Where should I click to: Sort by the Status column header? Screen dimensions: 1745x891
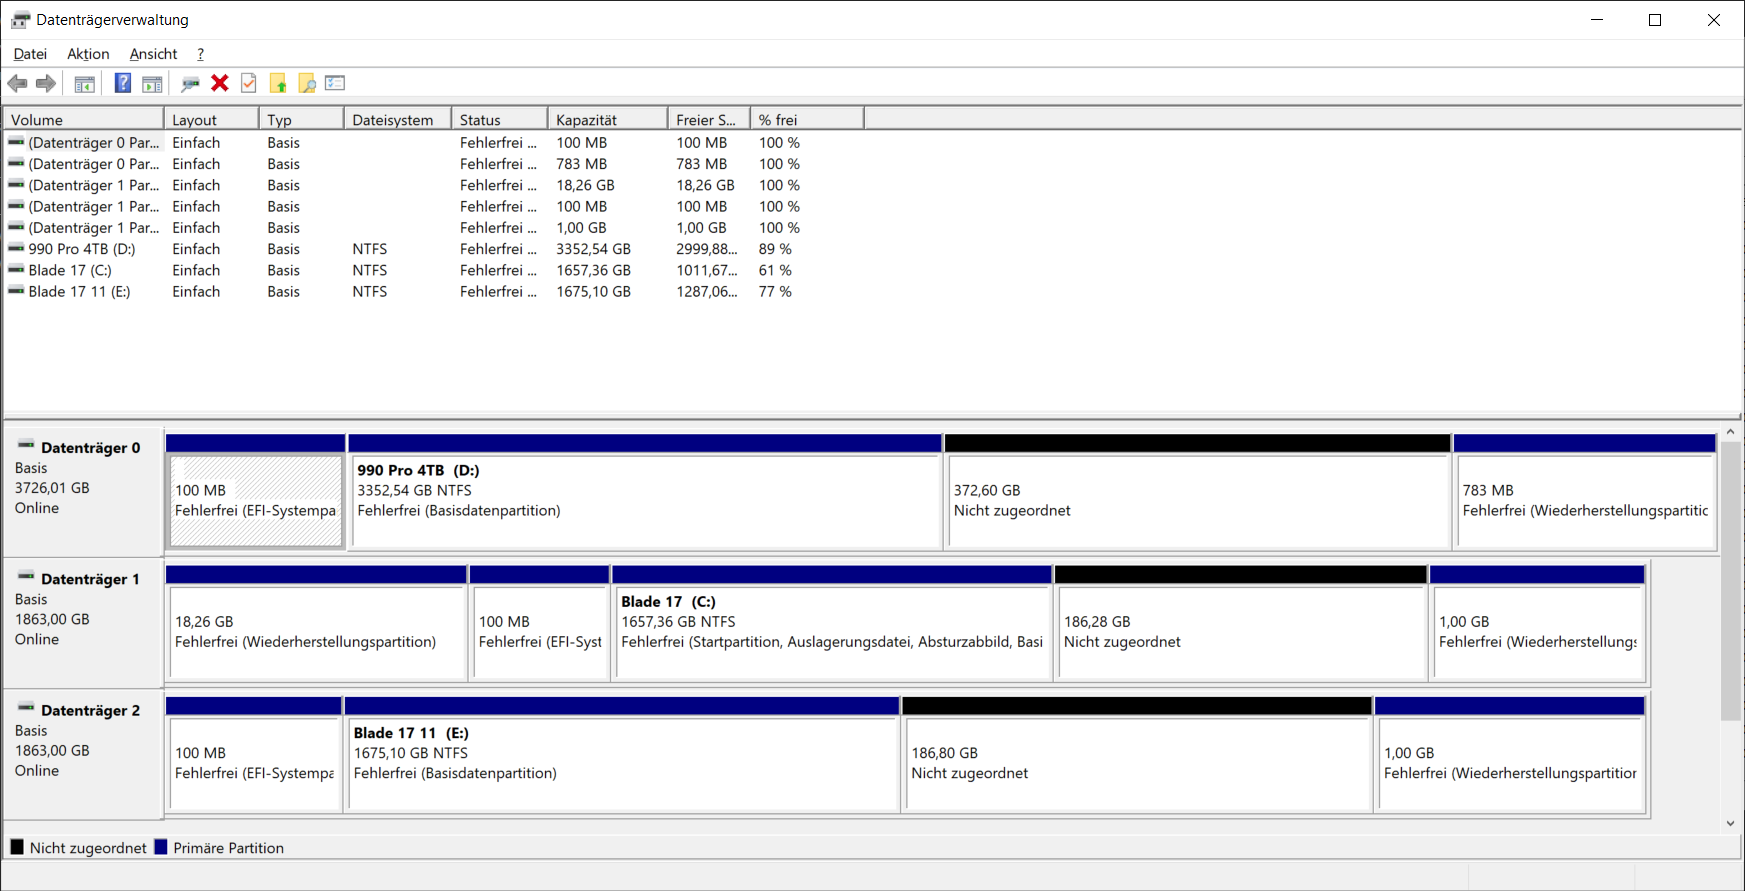click(x=499, y=120)
